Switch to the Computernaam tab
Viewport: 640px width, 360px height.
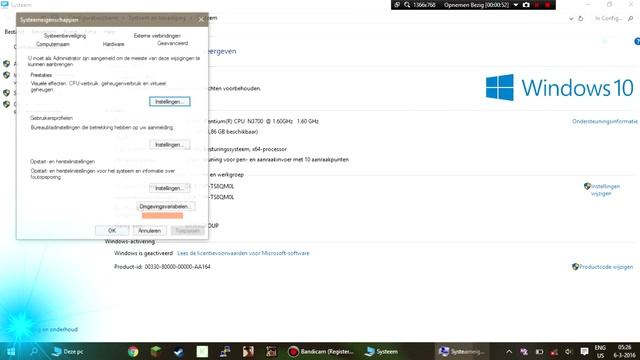click(53, 44)
